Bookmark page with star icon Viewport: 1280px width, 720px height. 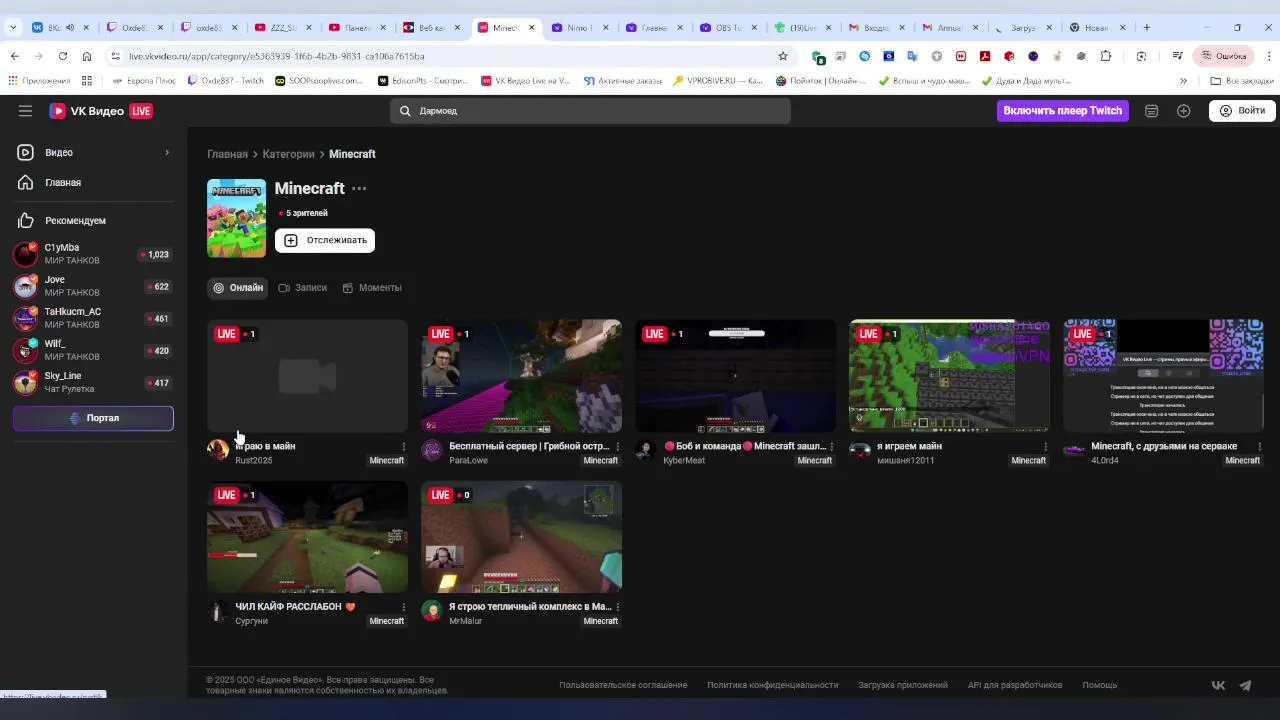click(783, 56)
